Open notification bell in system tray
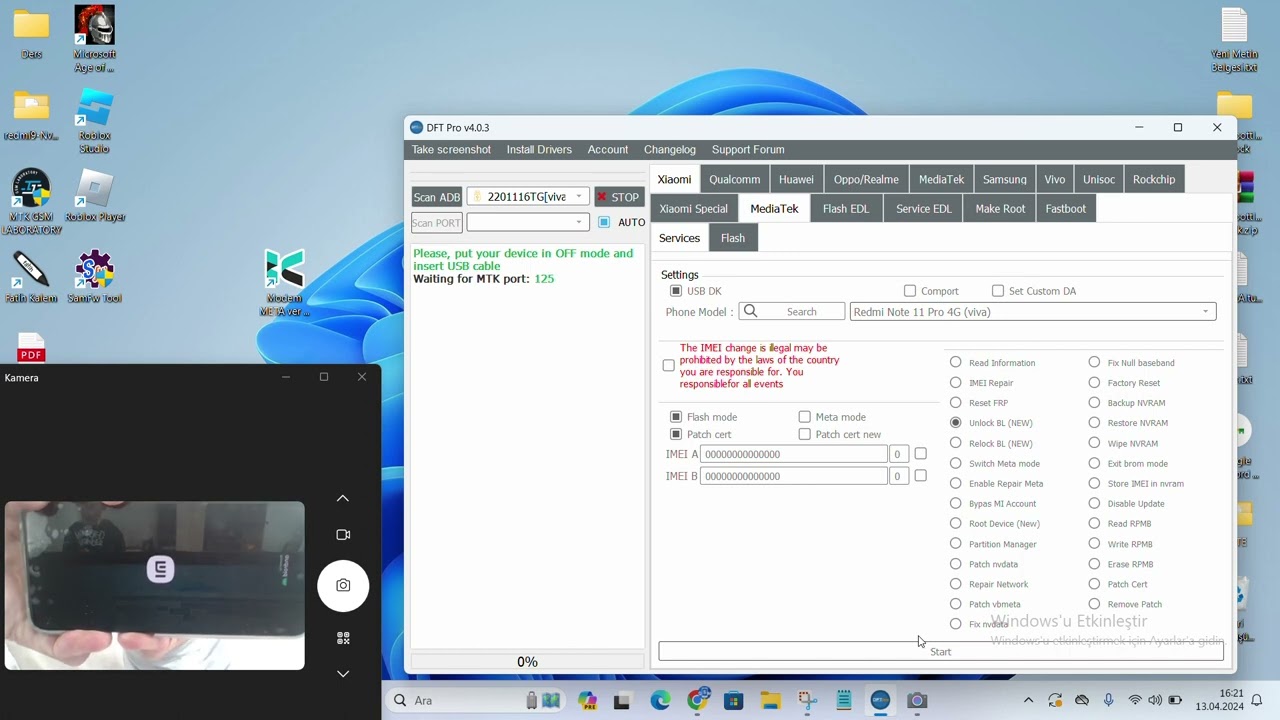 tap(1257, 701)
